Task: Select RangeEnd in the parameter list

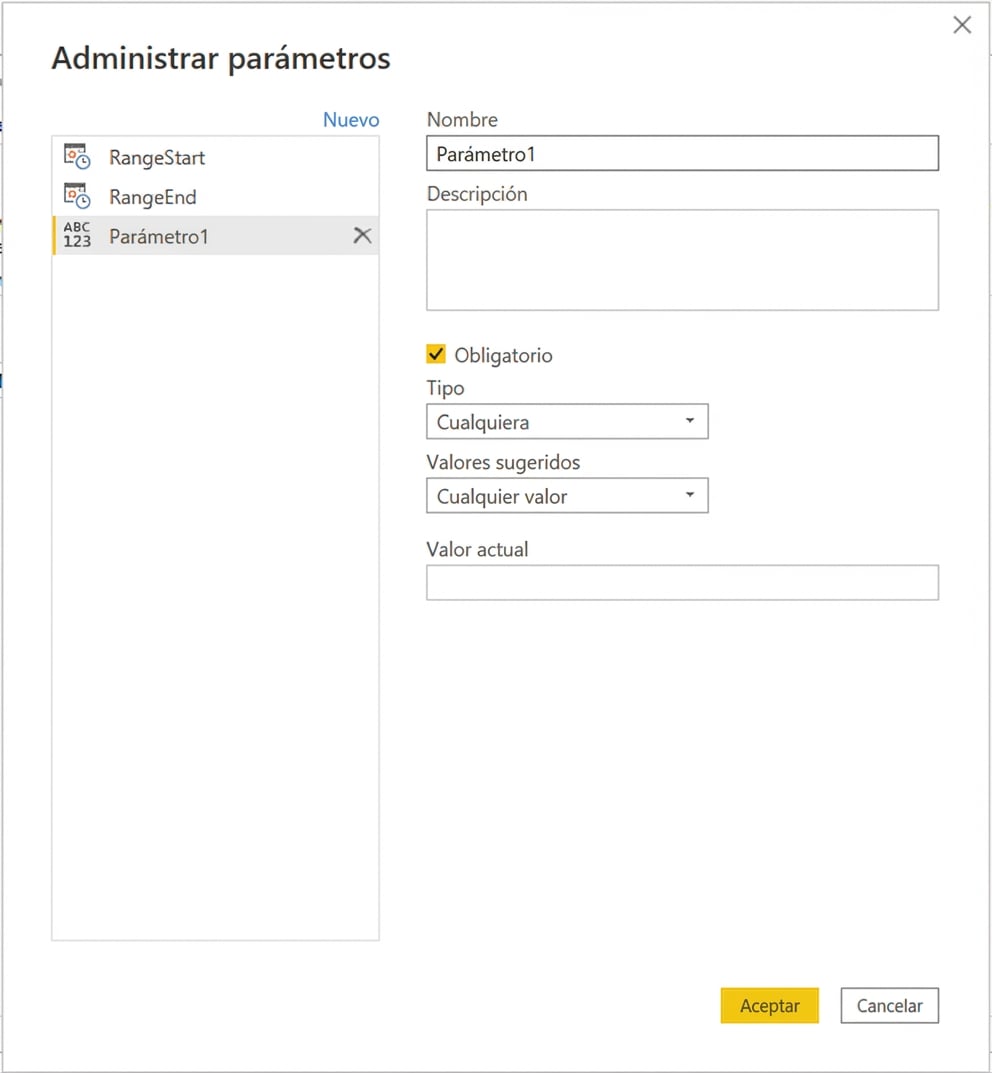Action: tap(216, 196)
